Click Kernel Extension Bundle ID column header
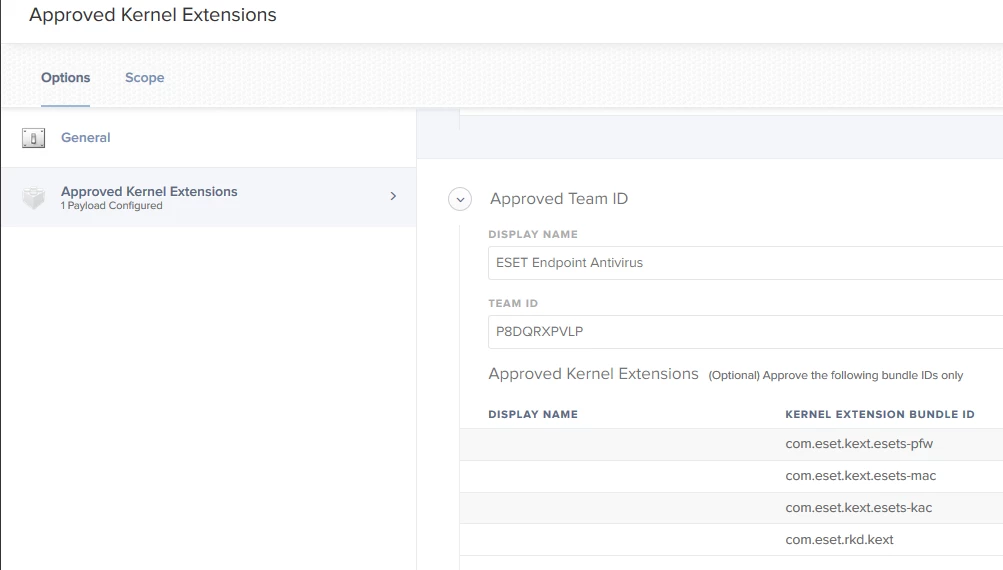The image size is (1003, 570). click(879, 414)
